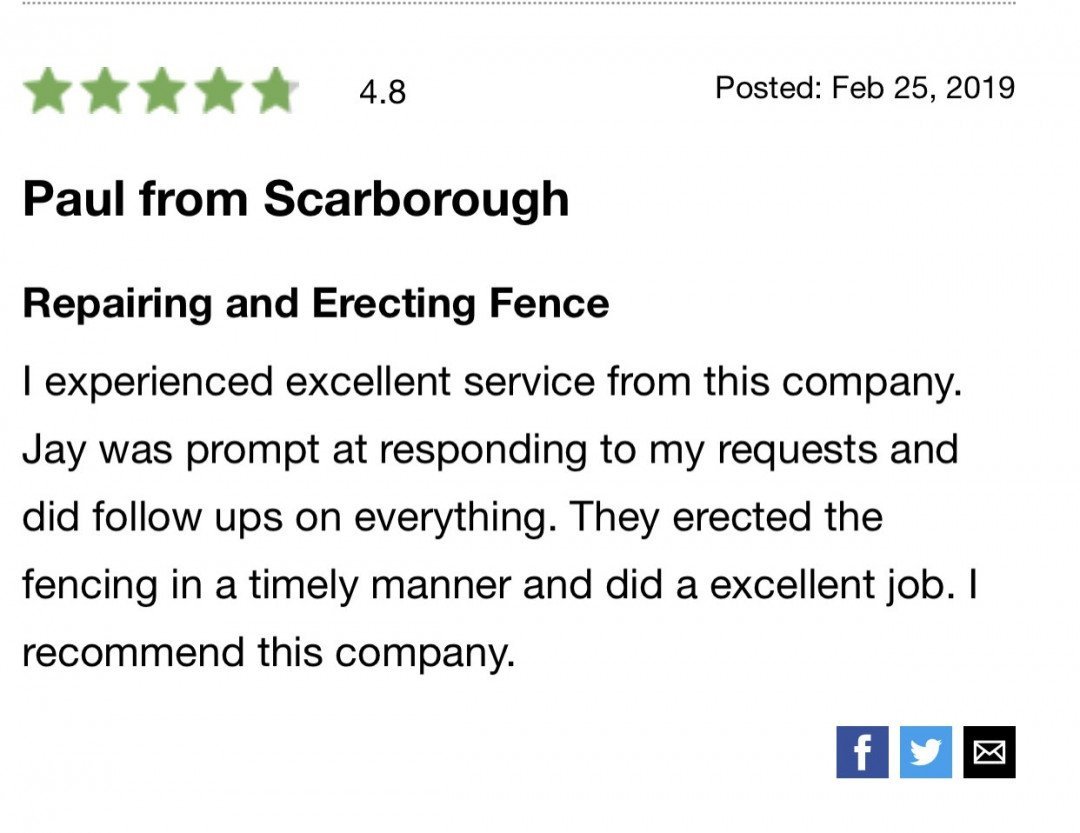The height and width of the screenshot is (833, 1080).
Task: Click the final line "recommend this company."
Action: (269, 652)
